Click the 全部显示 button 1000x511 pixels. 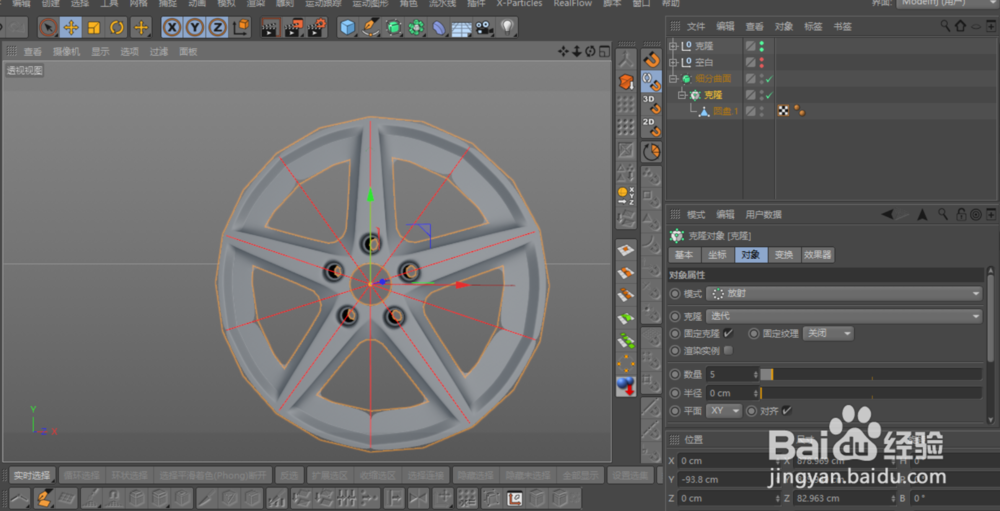580,476
